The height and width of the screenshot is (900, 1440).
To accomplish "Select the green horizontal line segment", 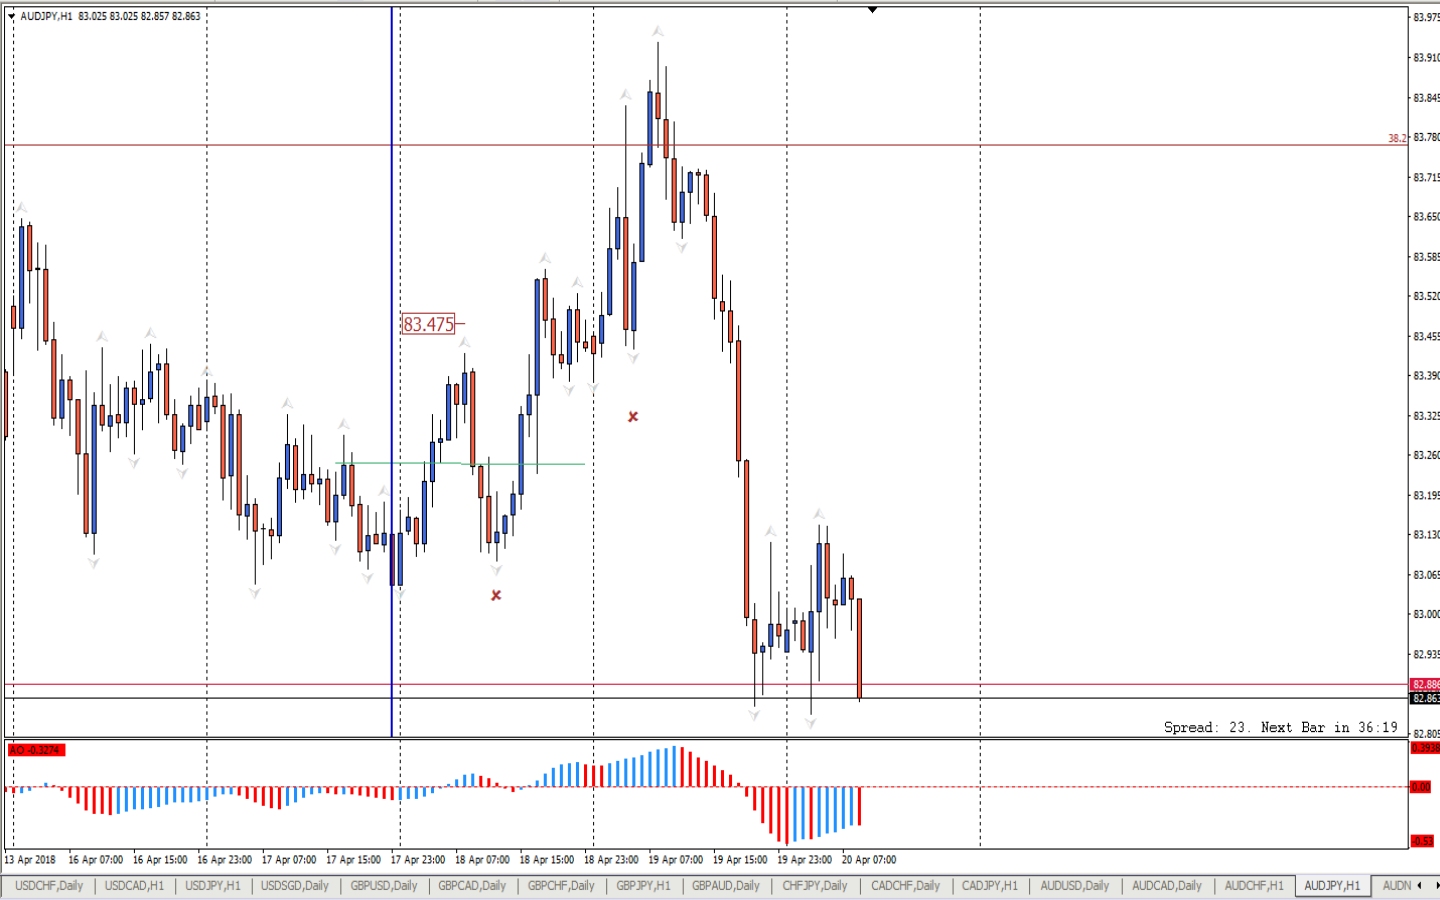I will 460,463.
